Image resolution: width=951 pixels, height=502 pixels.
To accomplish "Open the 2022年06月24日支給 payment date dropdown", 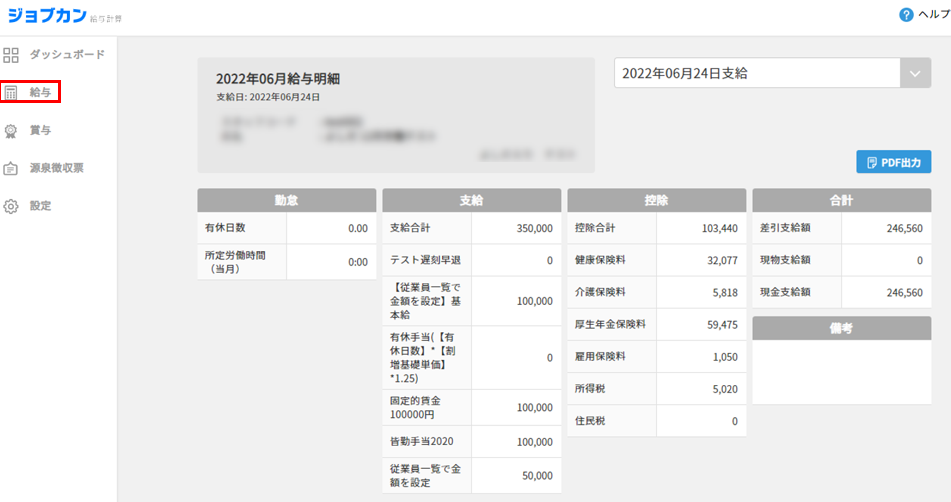I will (x=757, y=74).
